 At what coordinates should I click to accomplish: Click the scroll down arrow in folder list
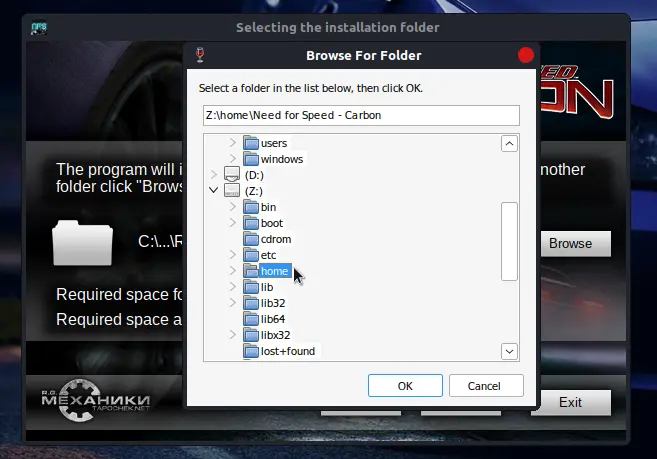click(x=509, y=351)
